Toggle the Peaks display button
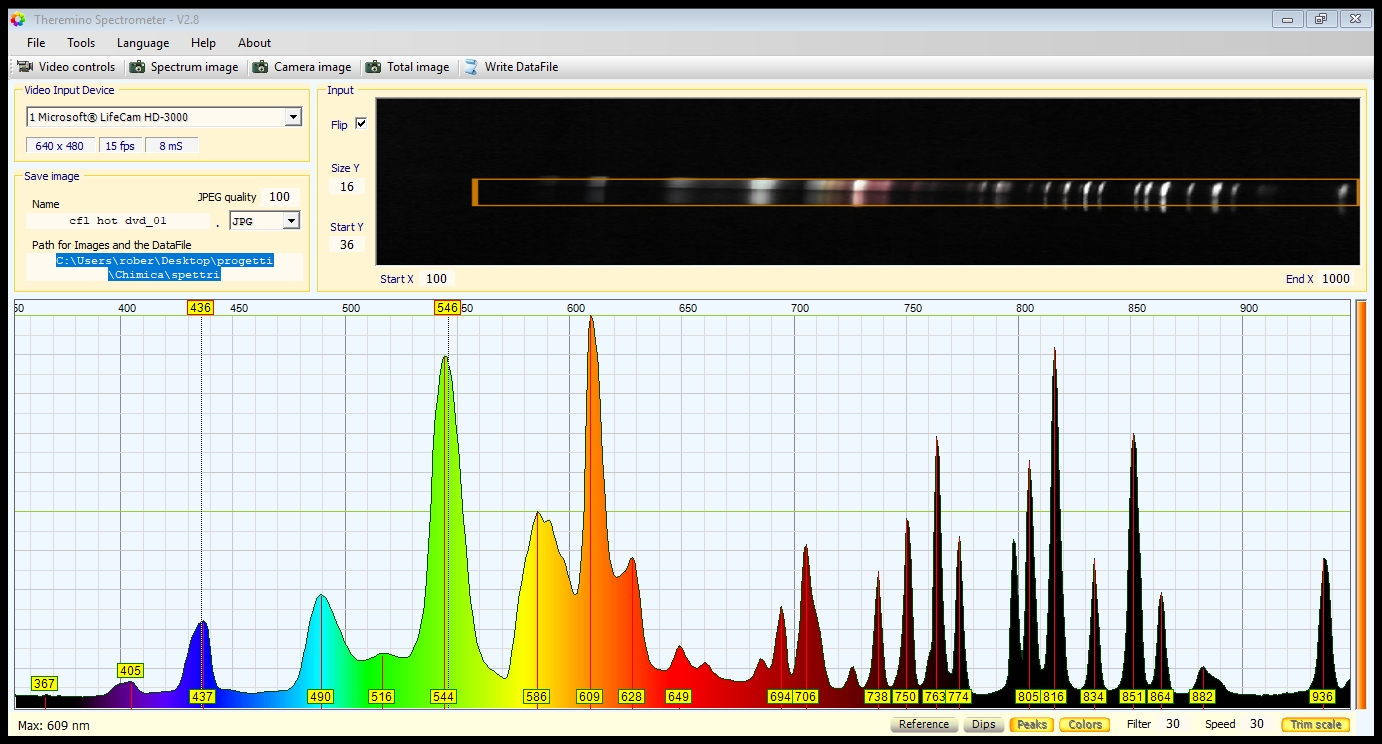1382x744 pixels. (x=1031, y=724)
